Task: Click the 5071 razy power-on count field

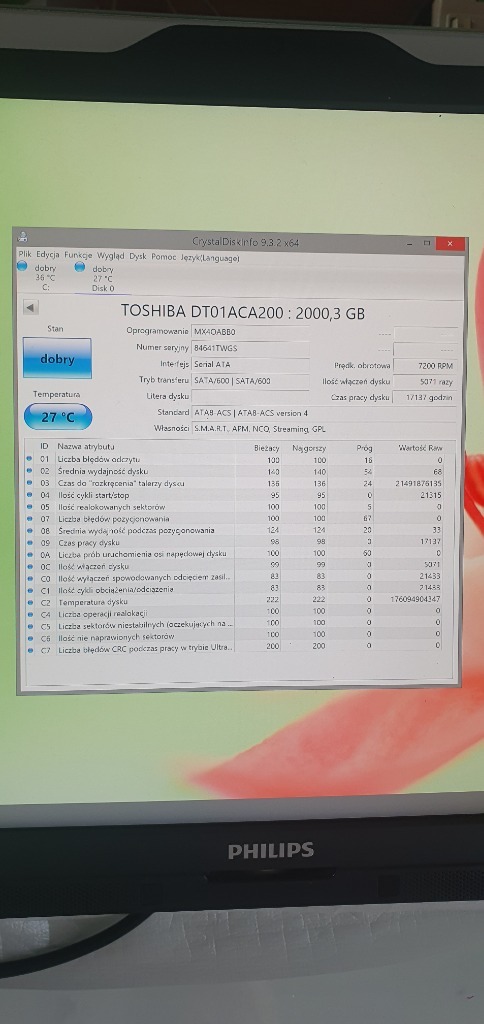Action: point(425,381)
